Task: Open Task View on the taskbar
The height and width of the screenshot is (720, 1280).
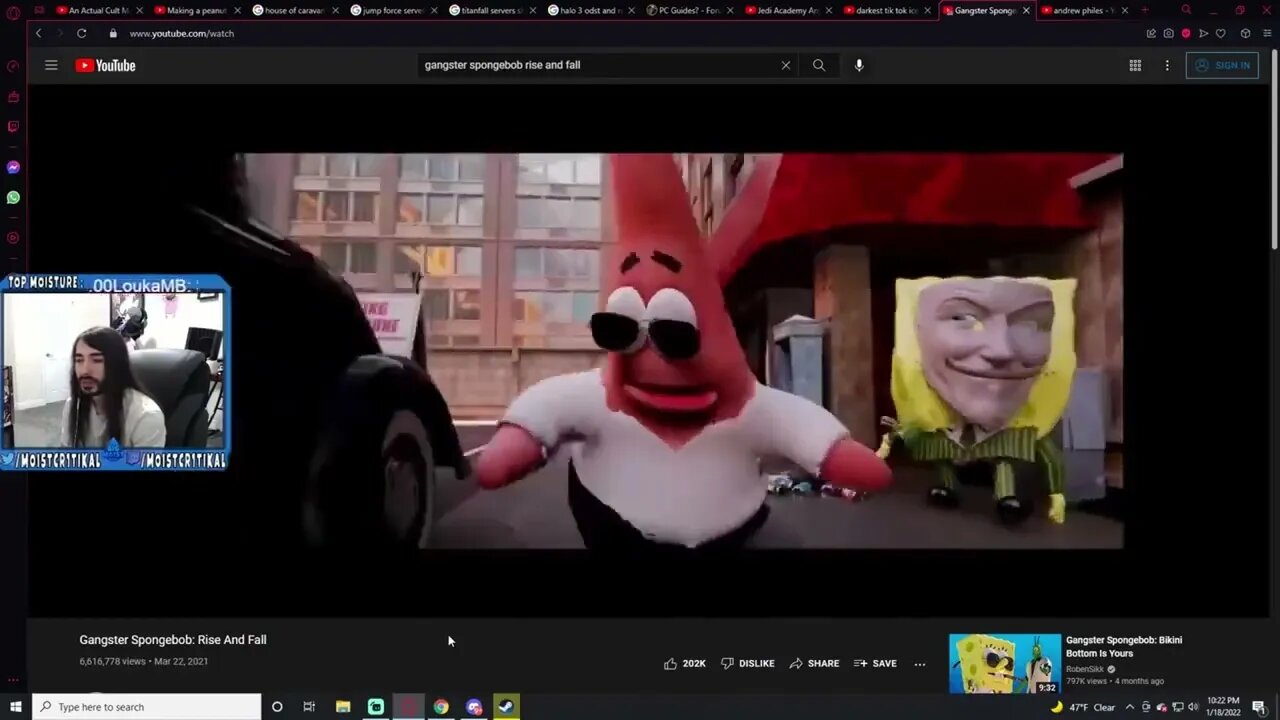Action: click(309, 707)
